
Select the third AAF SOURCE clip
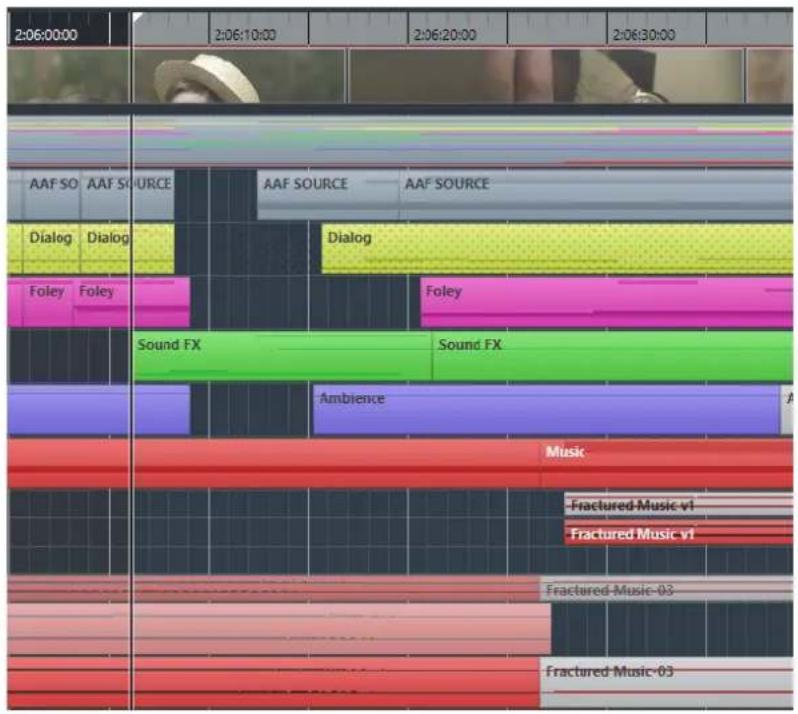click(x=328, y=195)
